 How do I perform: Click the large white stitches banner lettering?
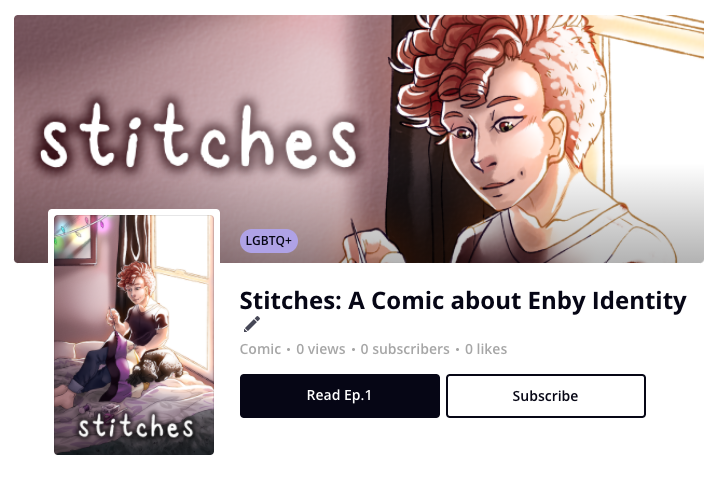[x=198, y=137]
